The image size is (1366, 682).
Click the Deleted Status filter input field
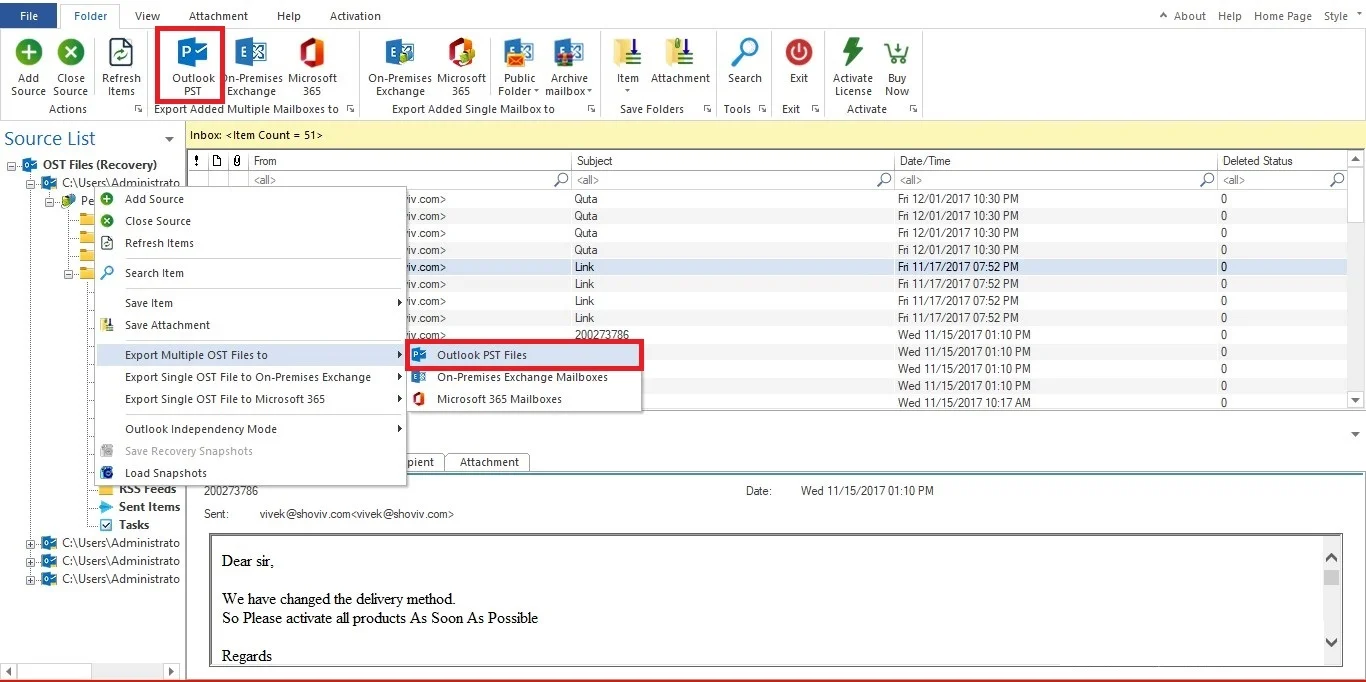click(1283, 180)
